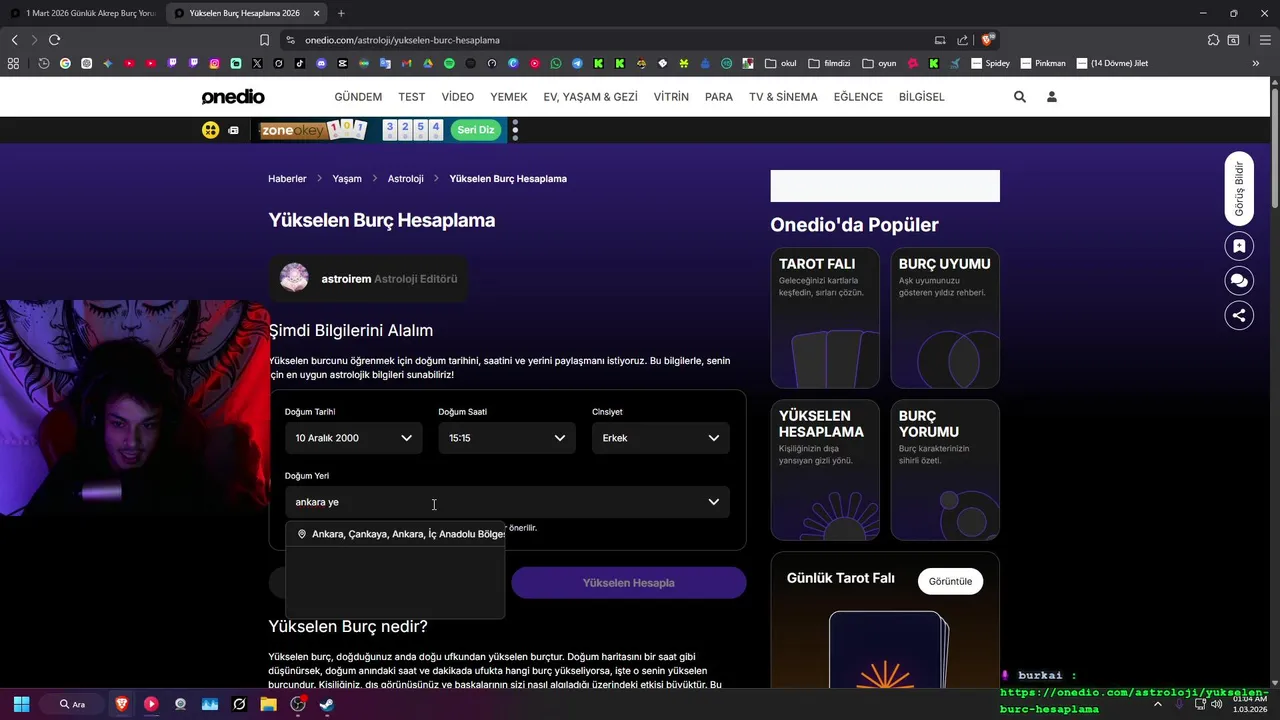Open the Google Drive bookmark icon
Image resolution: width=1280 pixels, height=720 pixels.
[428, 63]
